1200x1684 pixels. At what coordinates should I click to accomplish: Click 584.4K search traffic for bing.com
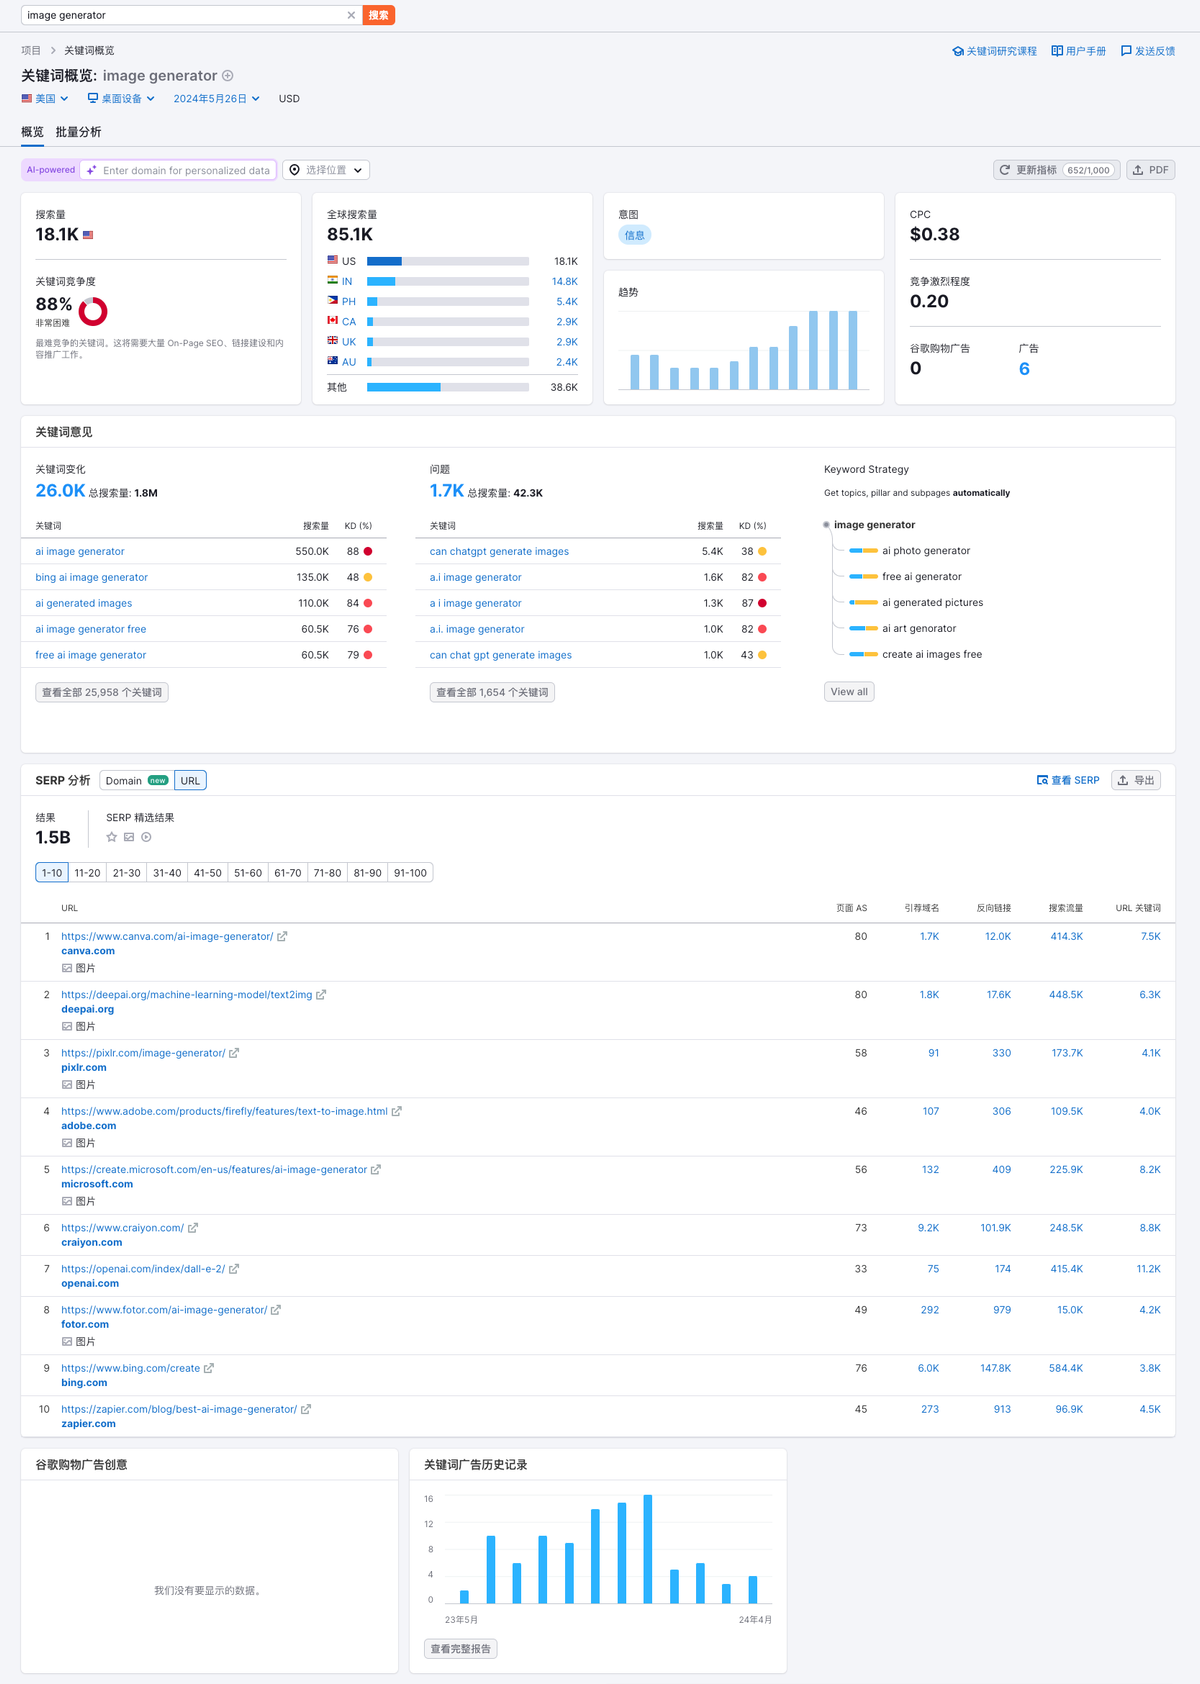(1066, 1369)
